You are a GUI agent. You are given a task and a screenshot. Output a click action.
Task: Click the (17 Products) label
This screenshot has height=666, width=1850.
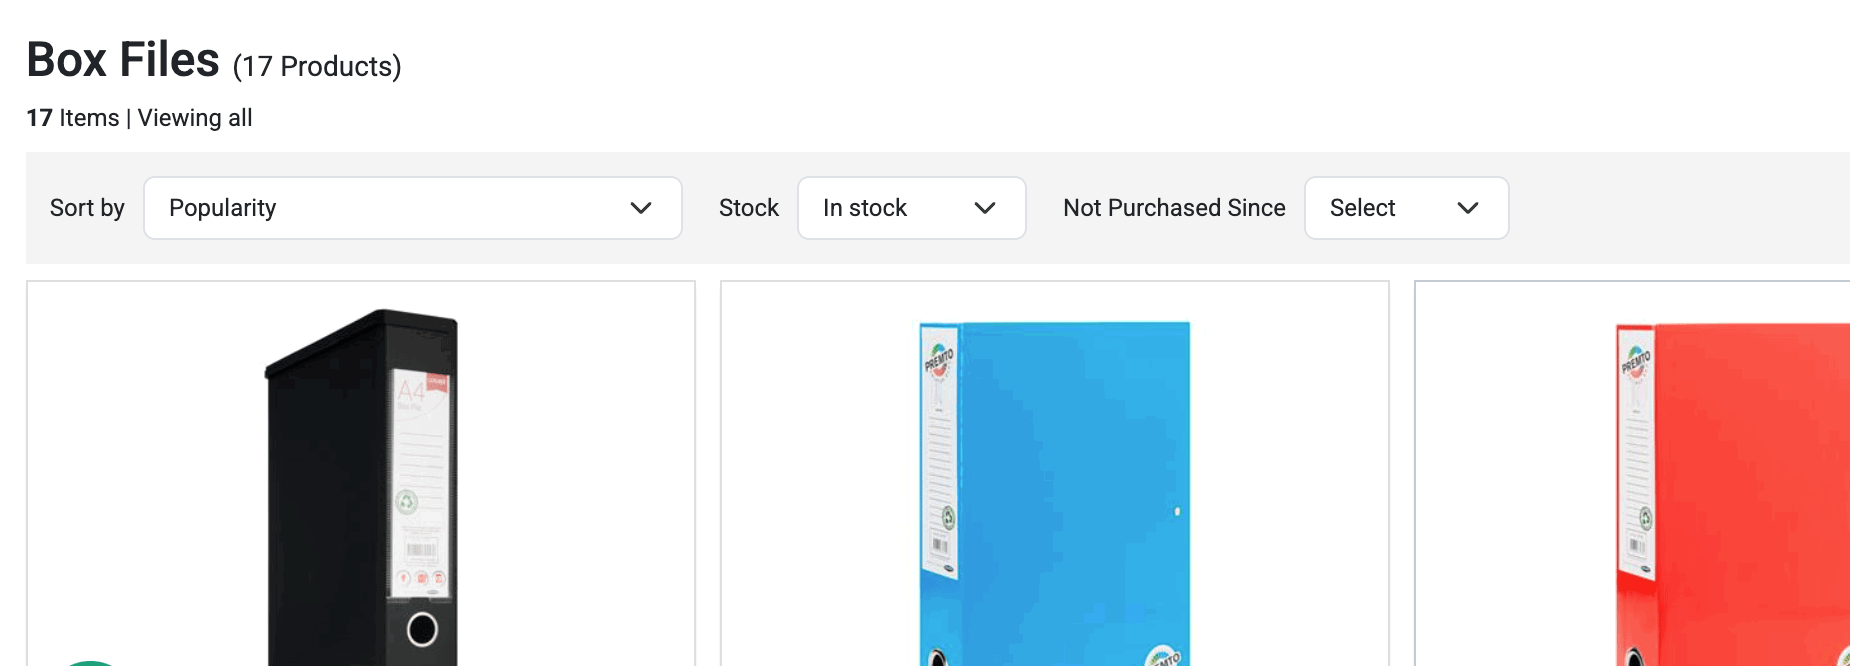click(315, 66)
